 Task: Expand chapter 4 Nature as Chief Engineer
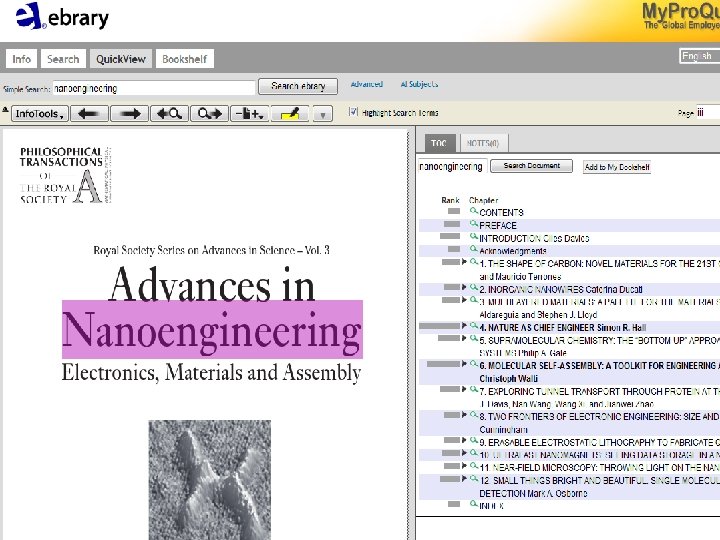coord(464,326)
